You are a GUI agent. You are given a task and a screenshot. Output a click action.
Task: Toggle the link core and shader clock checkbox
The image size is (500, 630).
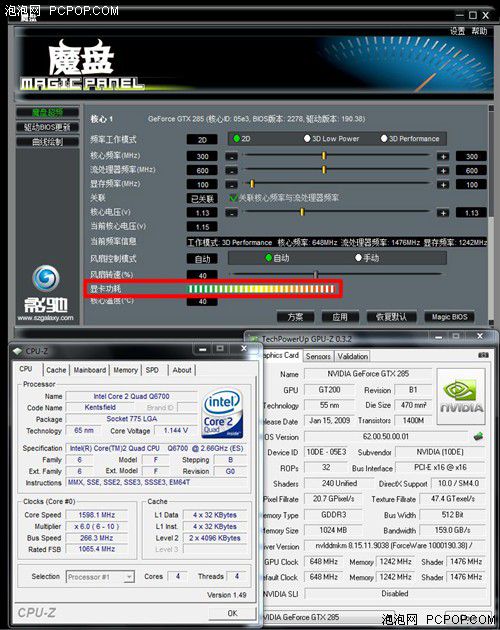[233, 198]
